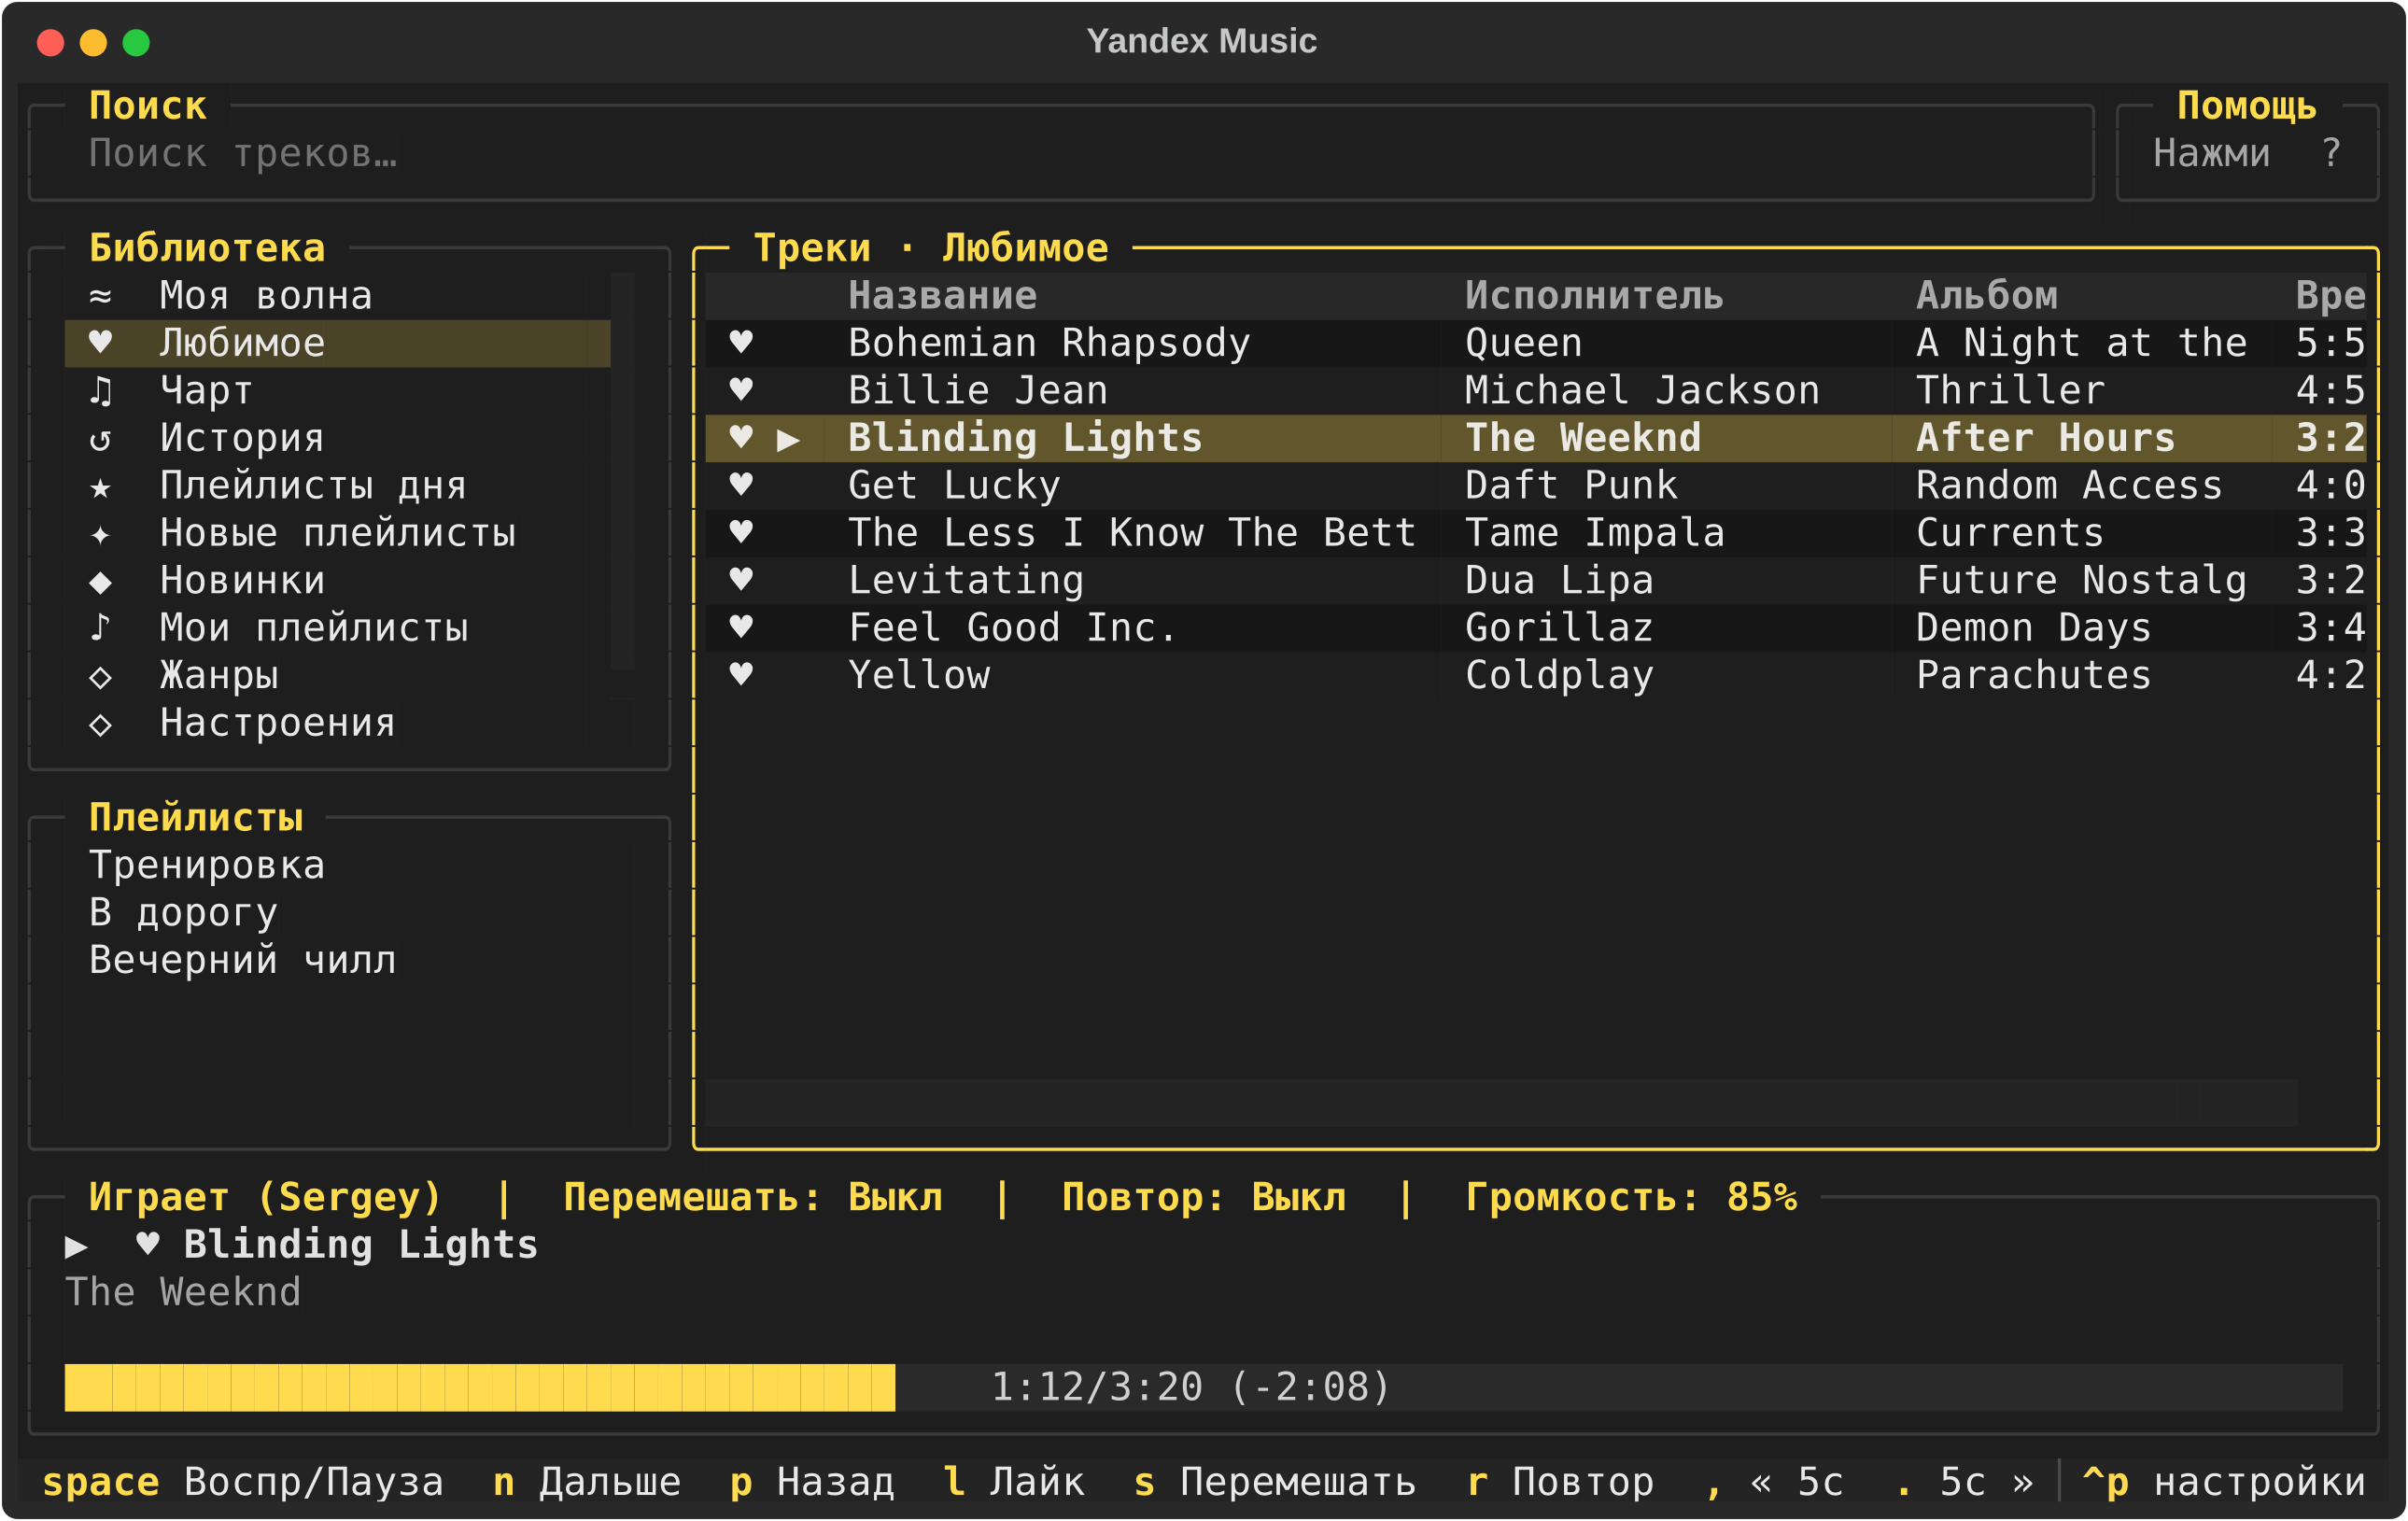Viewport: 2408px width, 1521px height.
Task: Open Мои плейлисты in the library
Action: click(x=338, y=628)
